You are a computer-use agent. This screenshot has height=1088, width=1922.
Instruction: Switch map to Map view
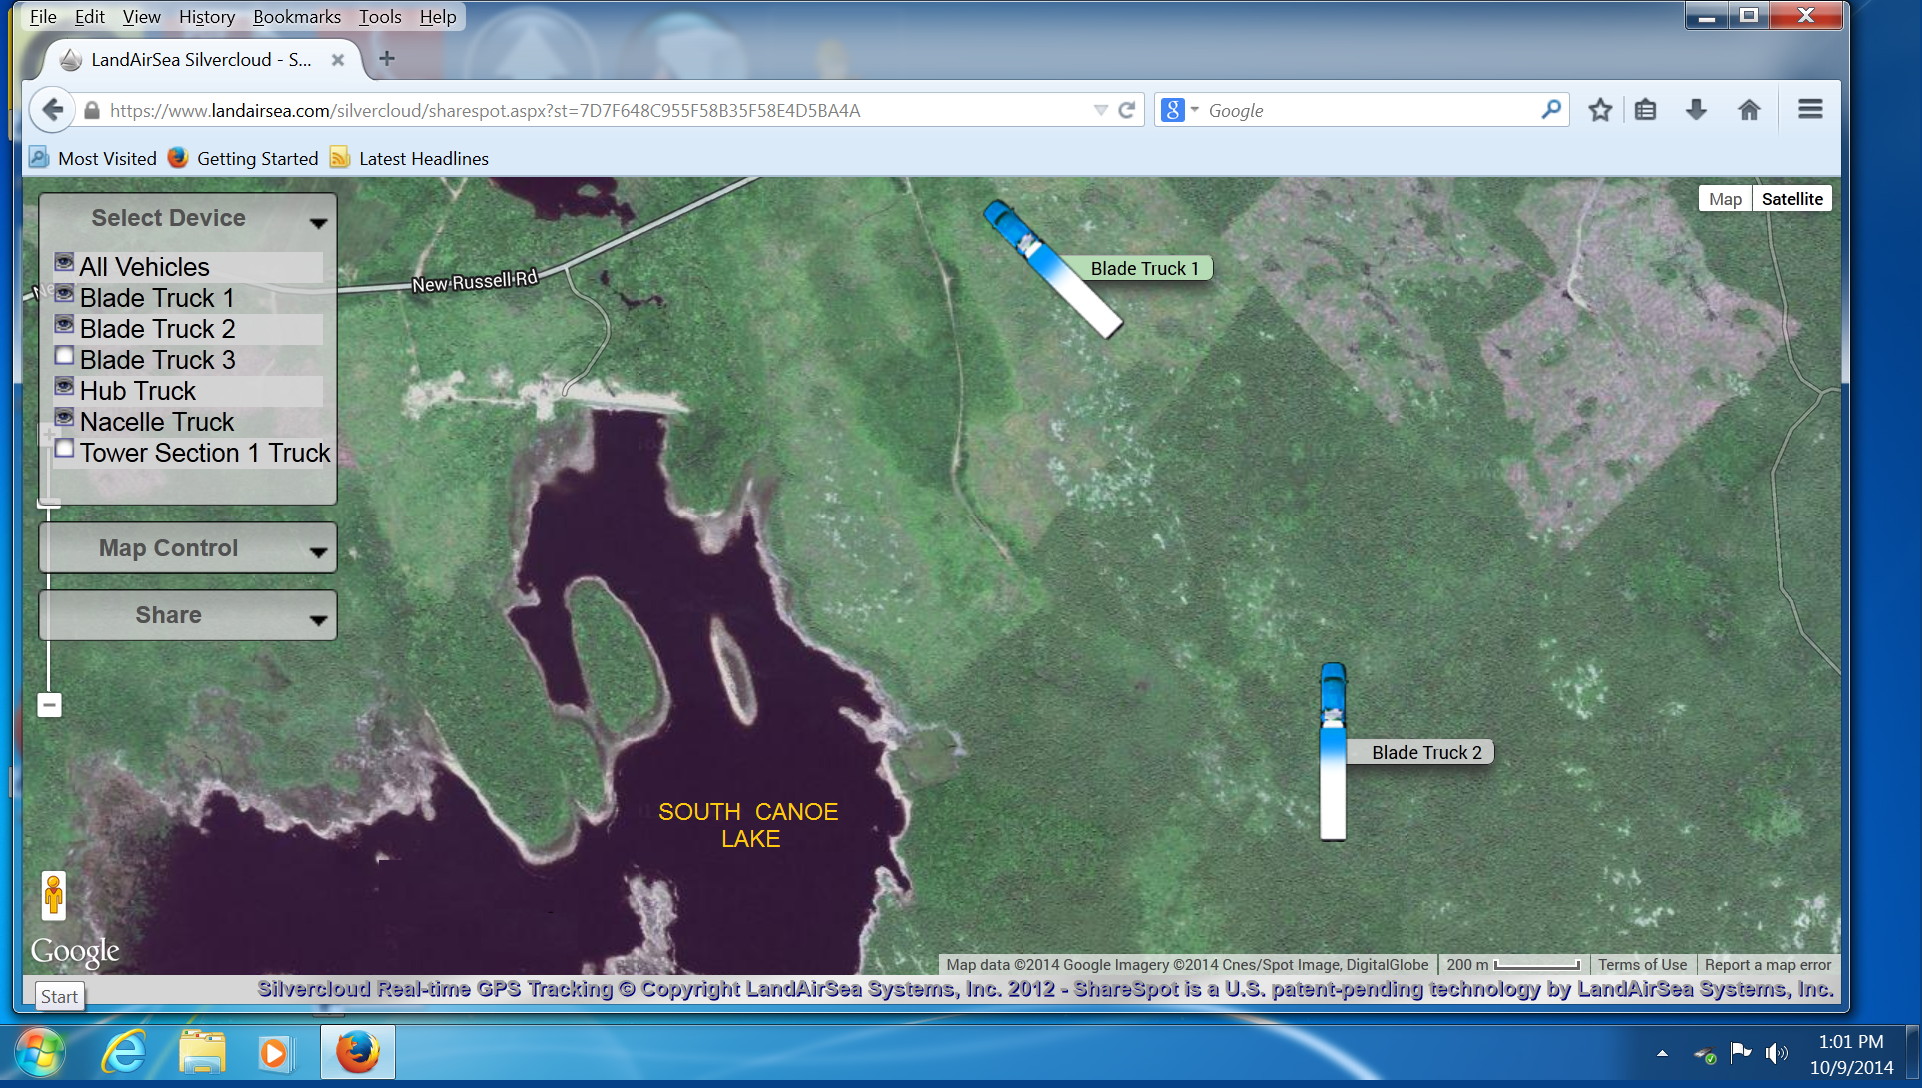[x=1725, y=199]
